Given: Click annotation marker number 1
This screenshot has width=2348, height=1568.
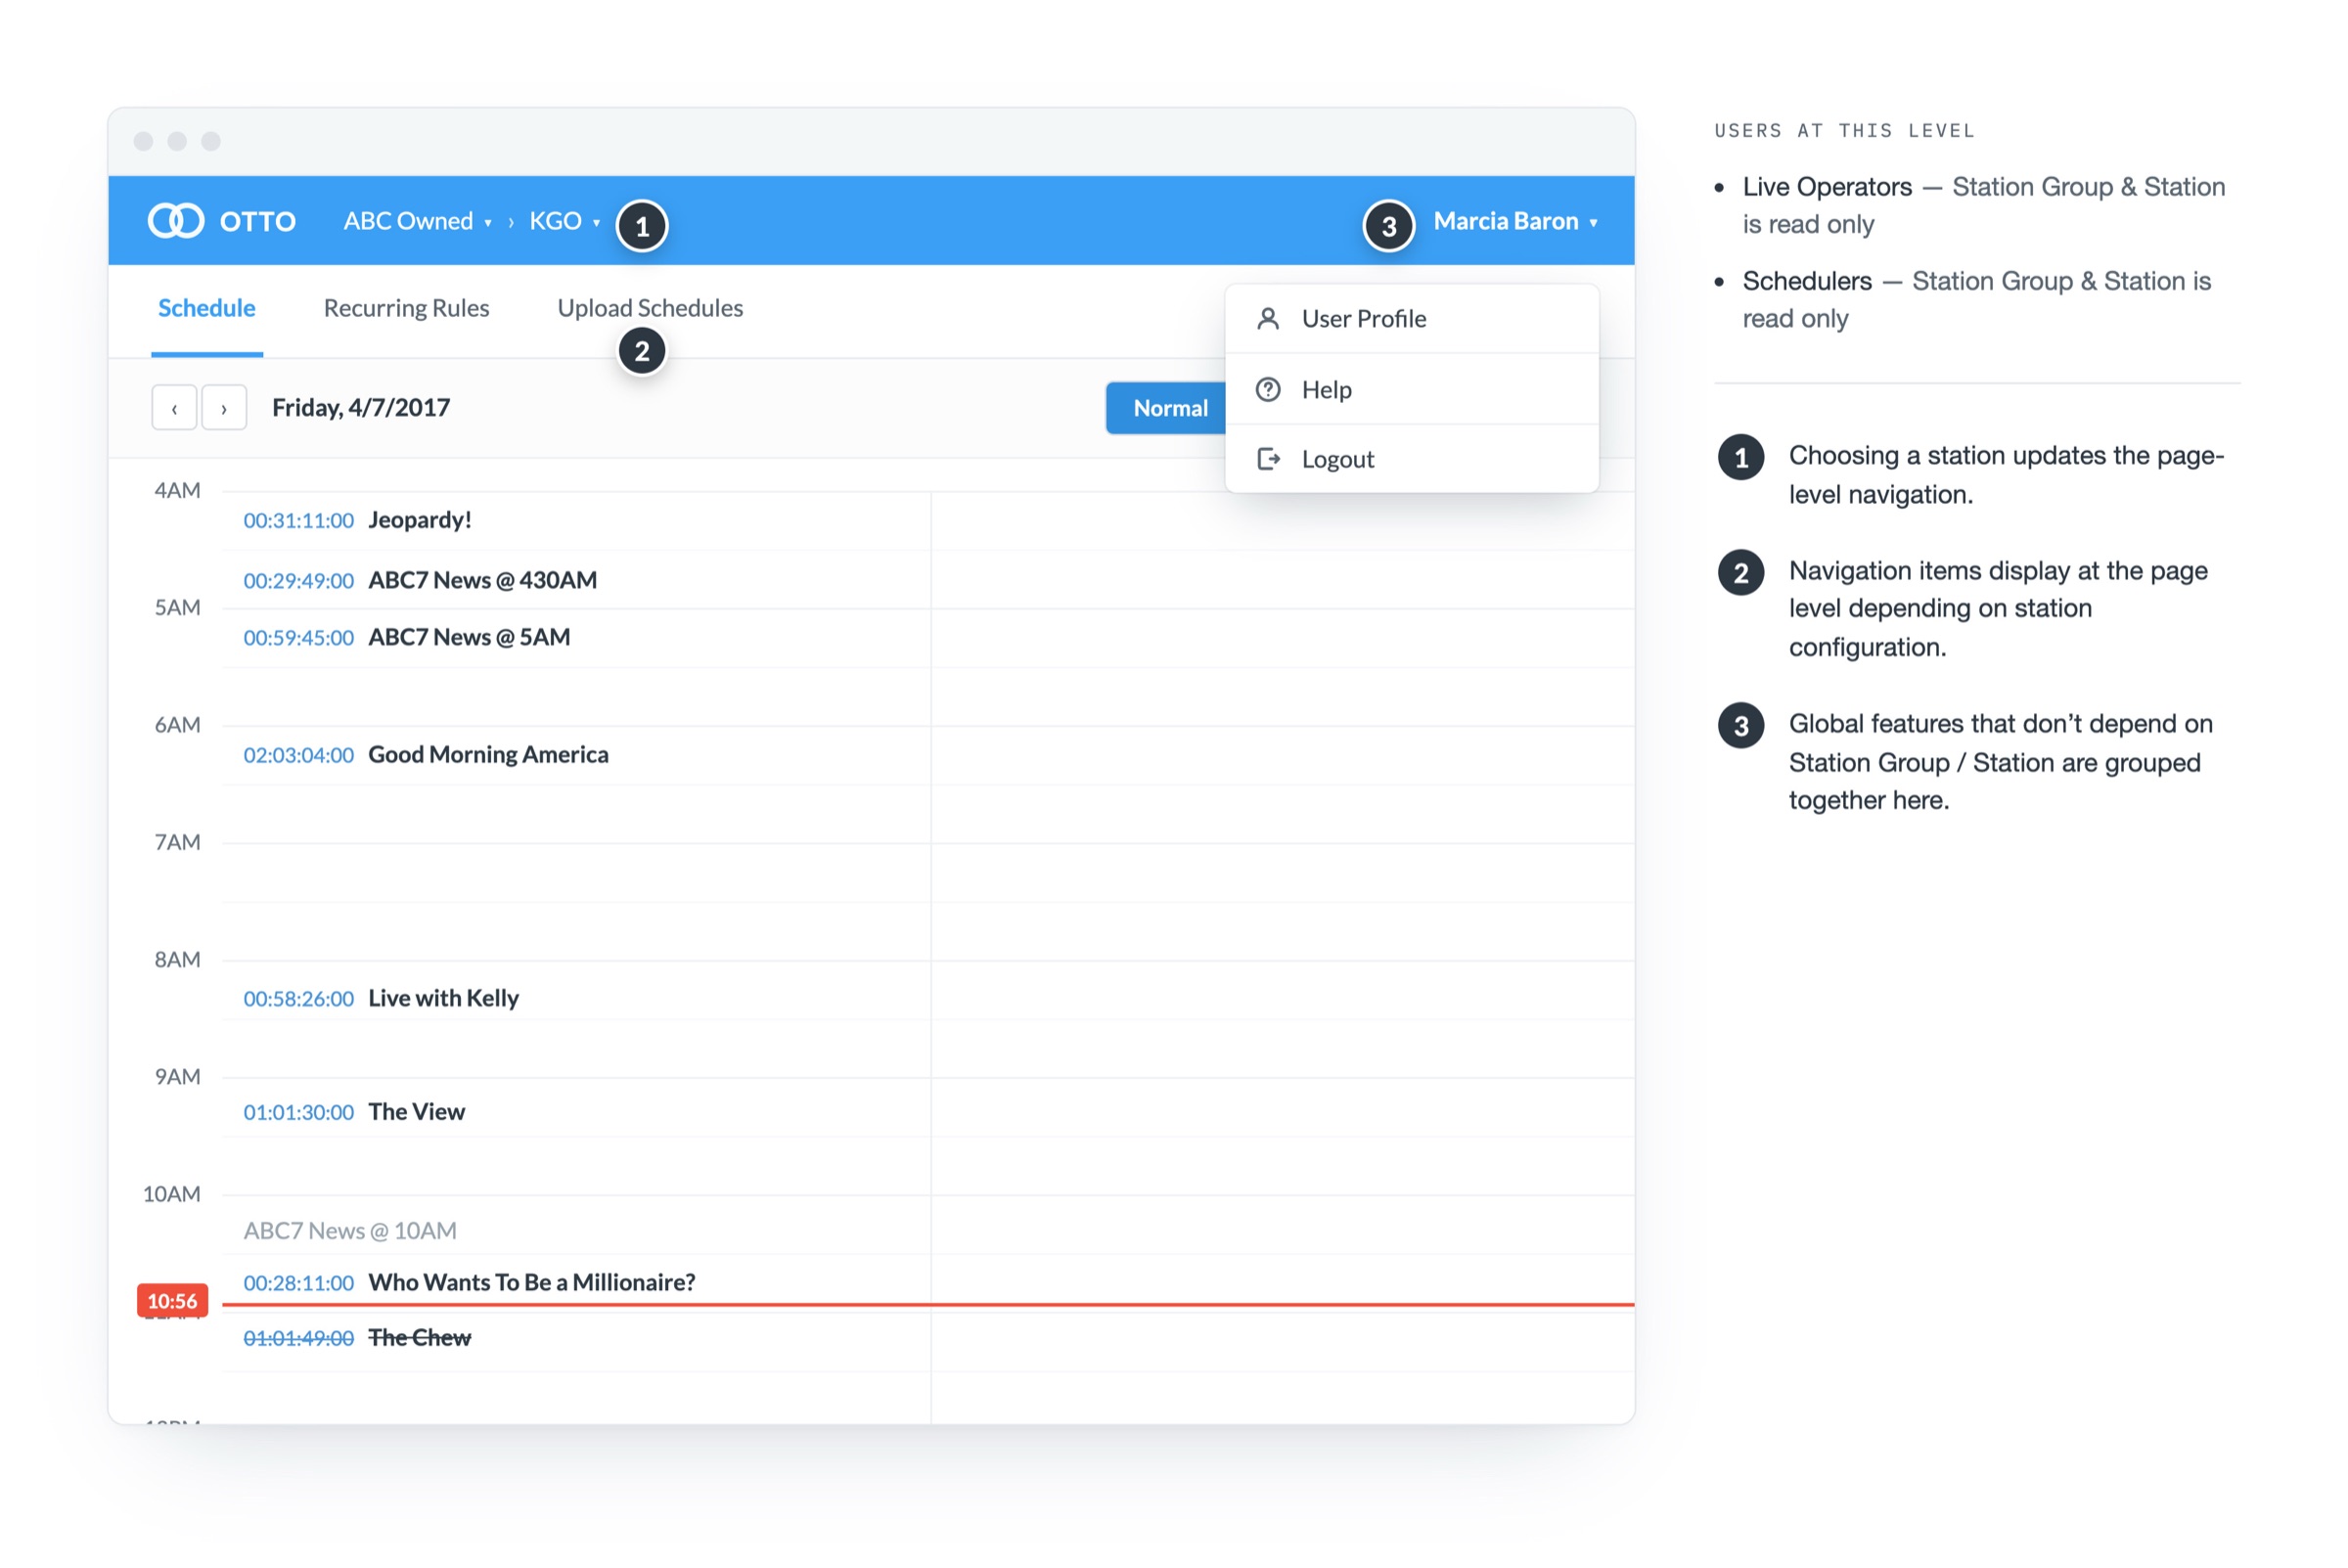Looking at the screenshot, I should pyautogui.click(x=642, y=226).
